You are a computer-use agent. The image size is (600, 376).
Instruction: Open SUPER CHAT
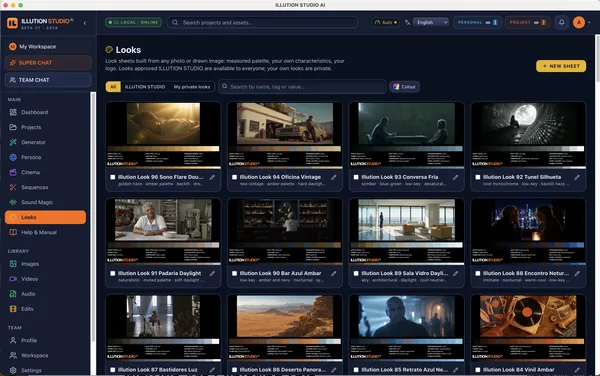coord(48,63)
